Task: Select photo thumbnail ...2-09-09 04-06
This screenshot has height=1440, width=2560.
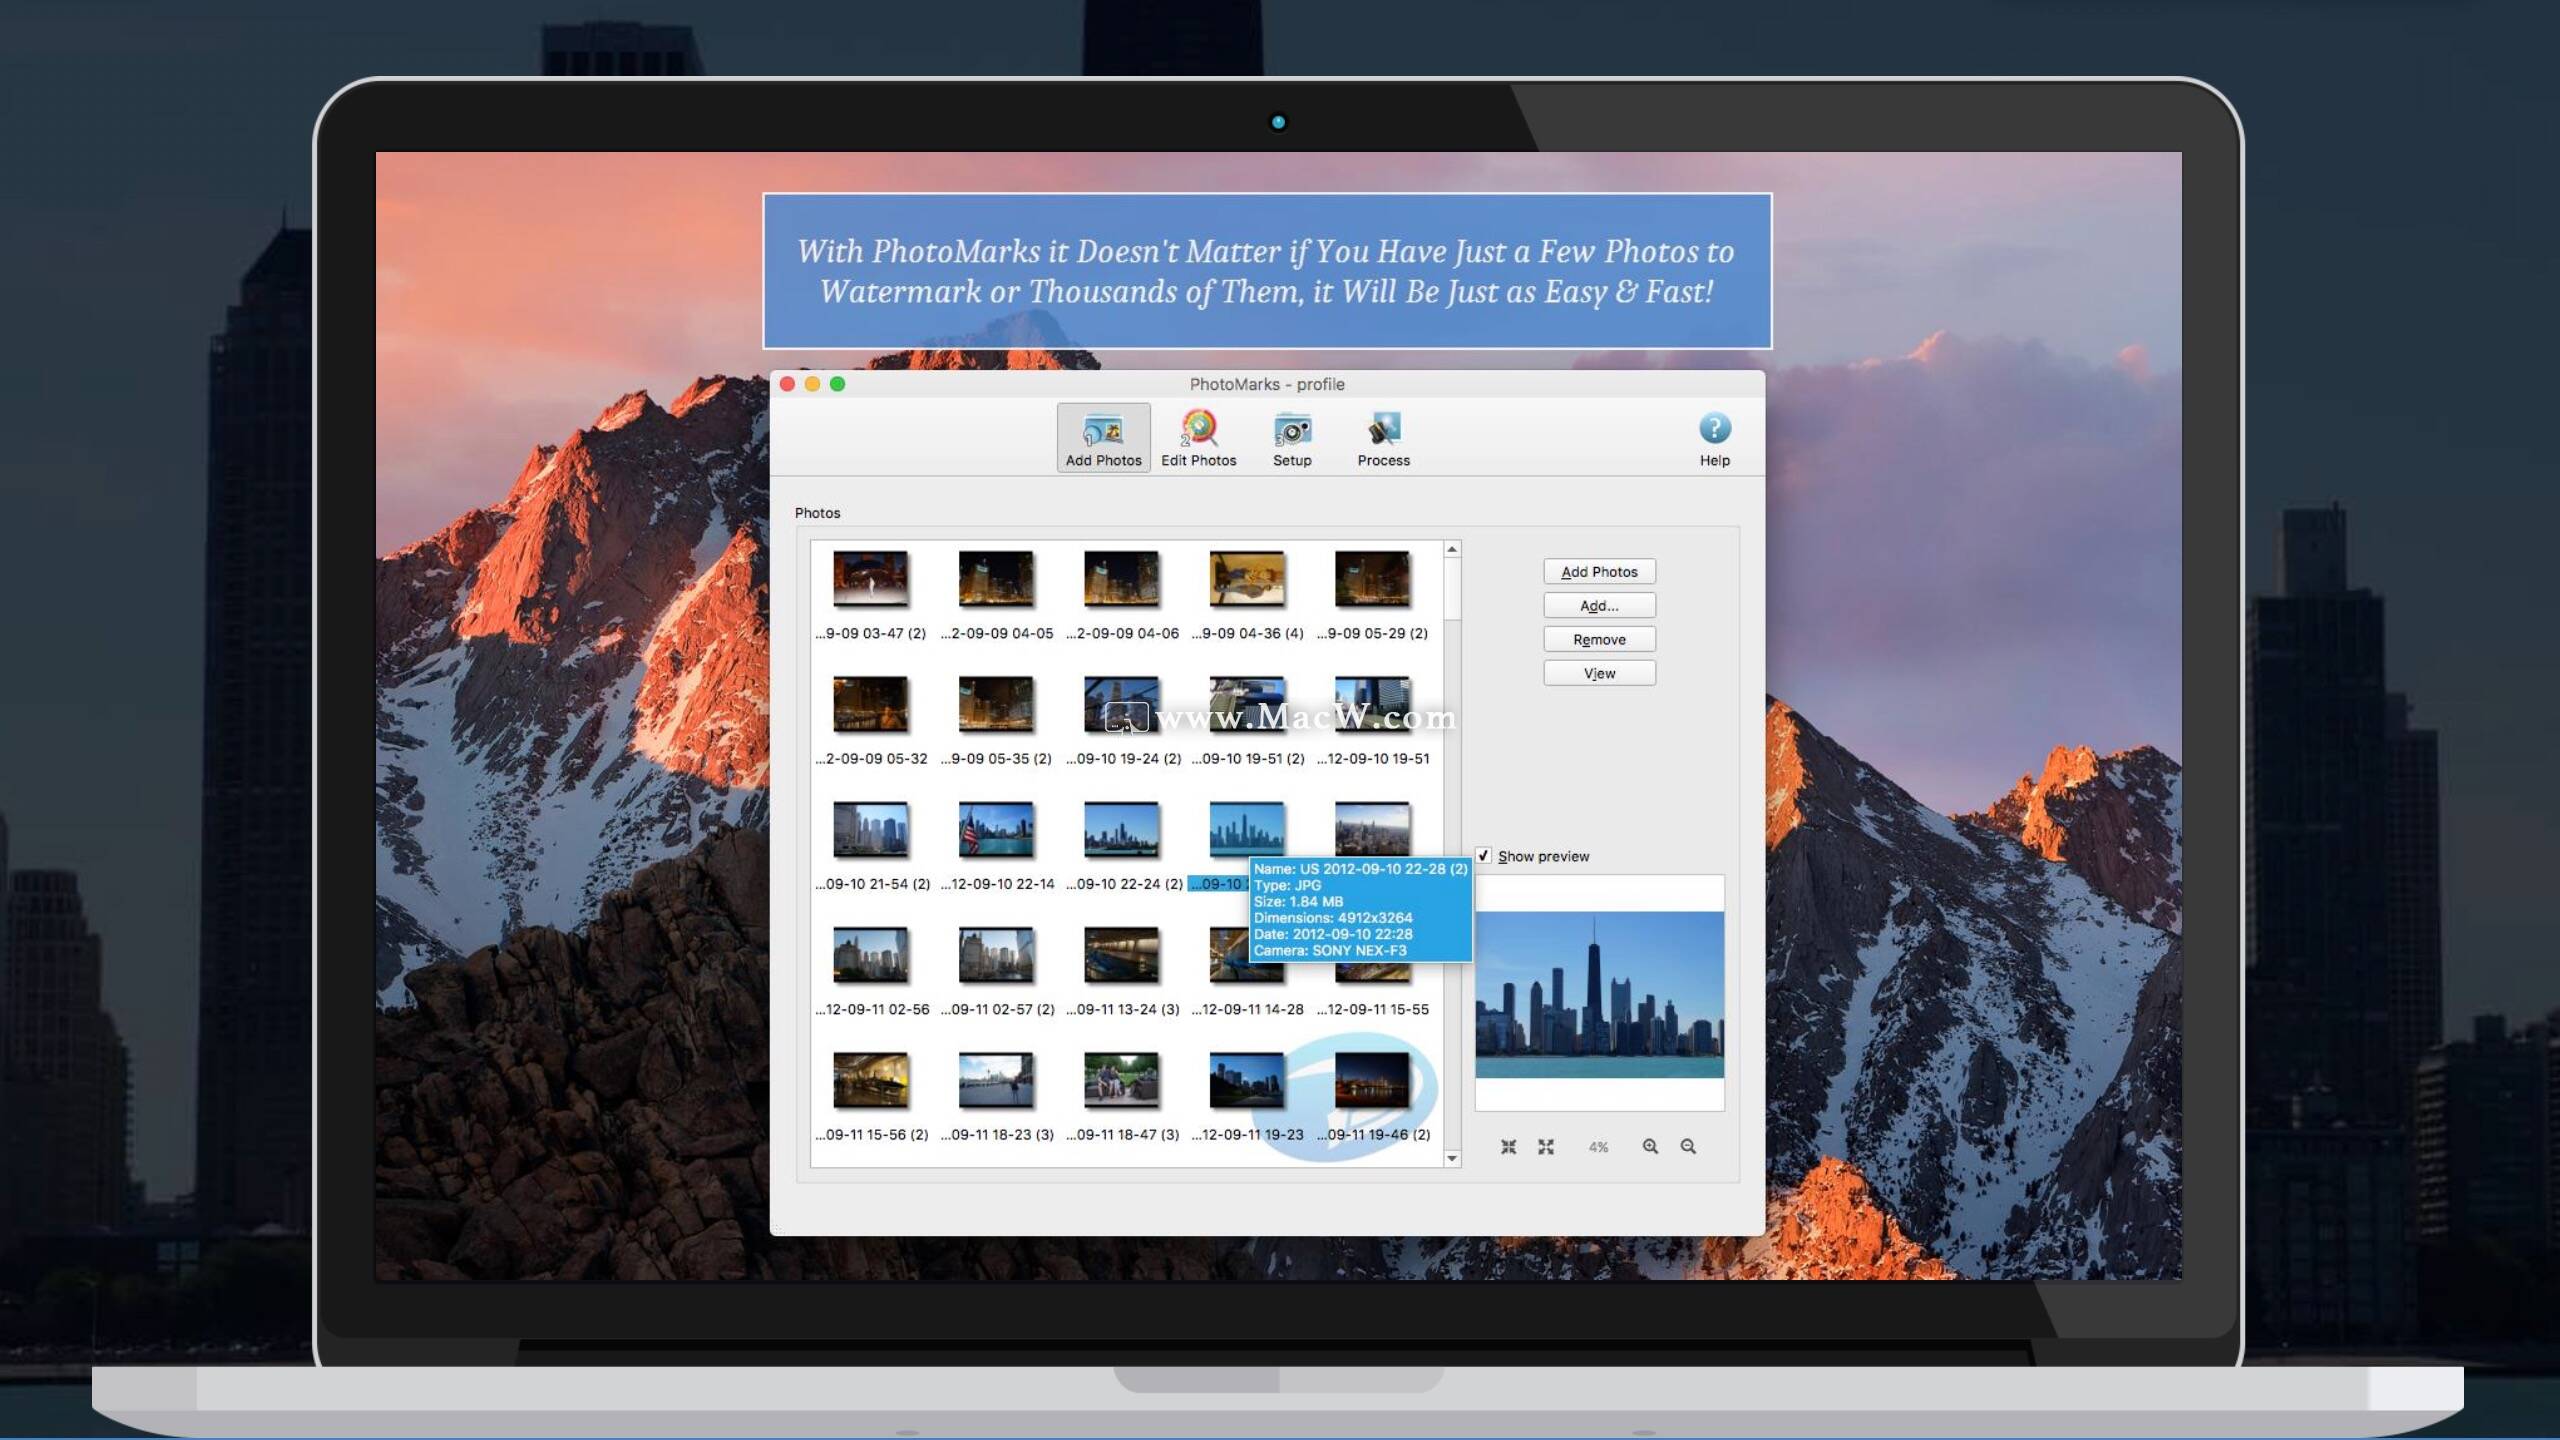Action: (x=1121, y=578)
